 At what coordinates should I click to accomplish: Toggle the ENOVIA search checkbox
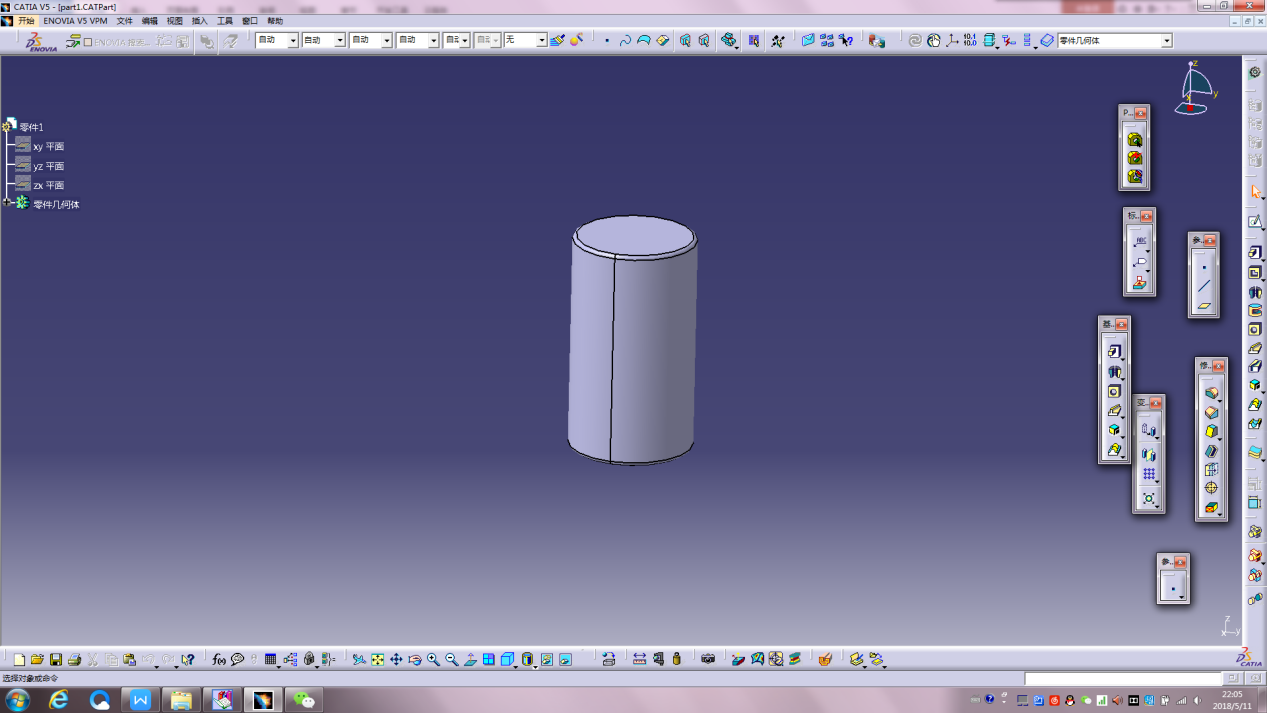click(88, 42)
